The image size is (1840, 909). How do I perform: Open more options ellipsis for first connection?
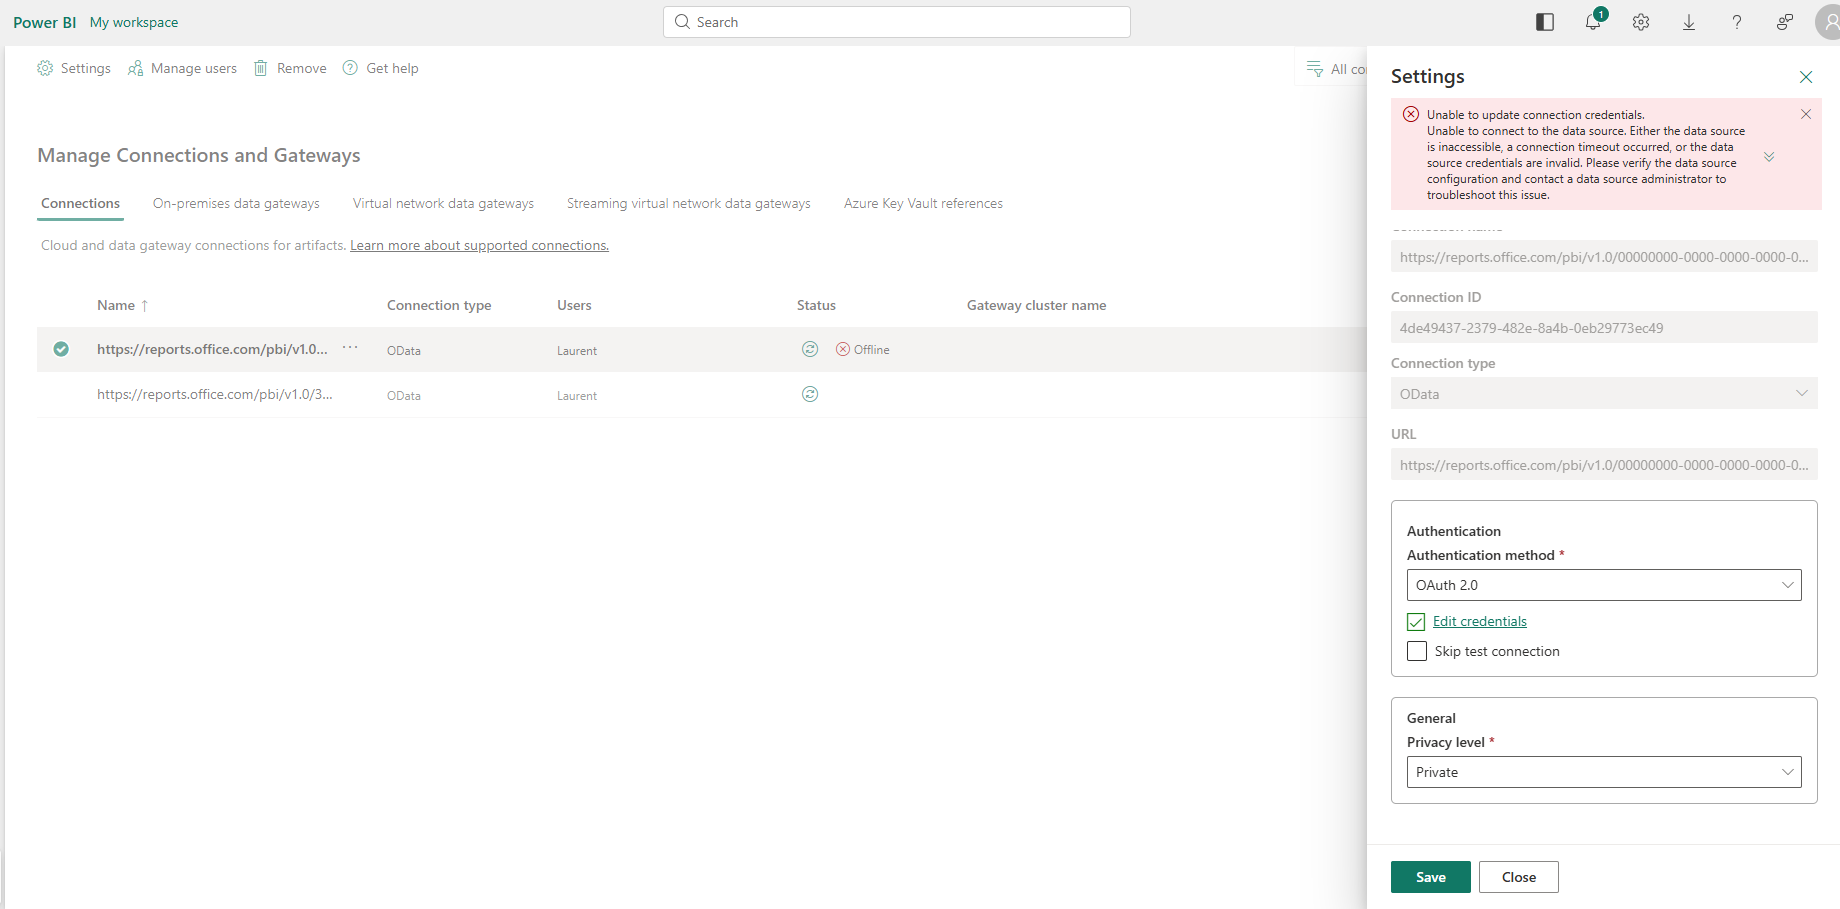[x=350, y=348]
